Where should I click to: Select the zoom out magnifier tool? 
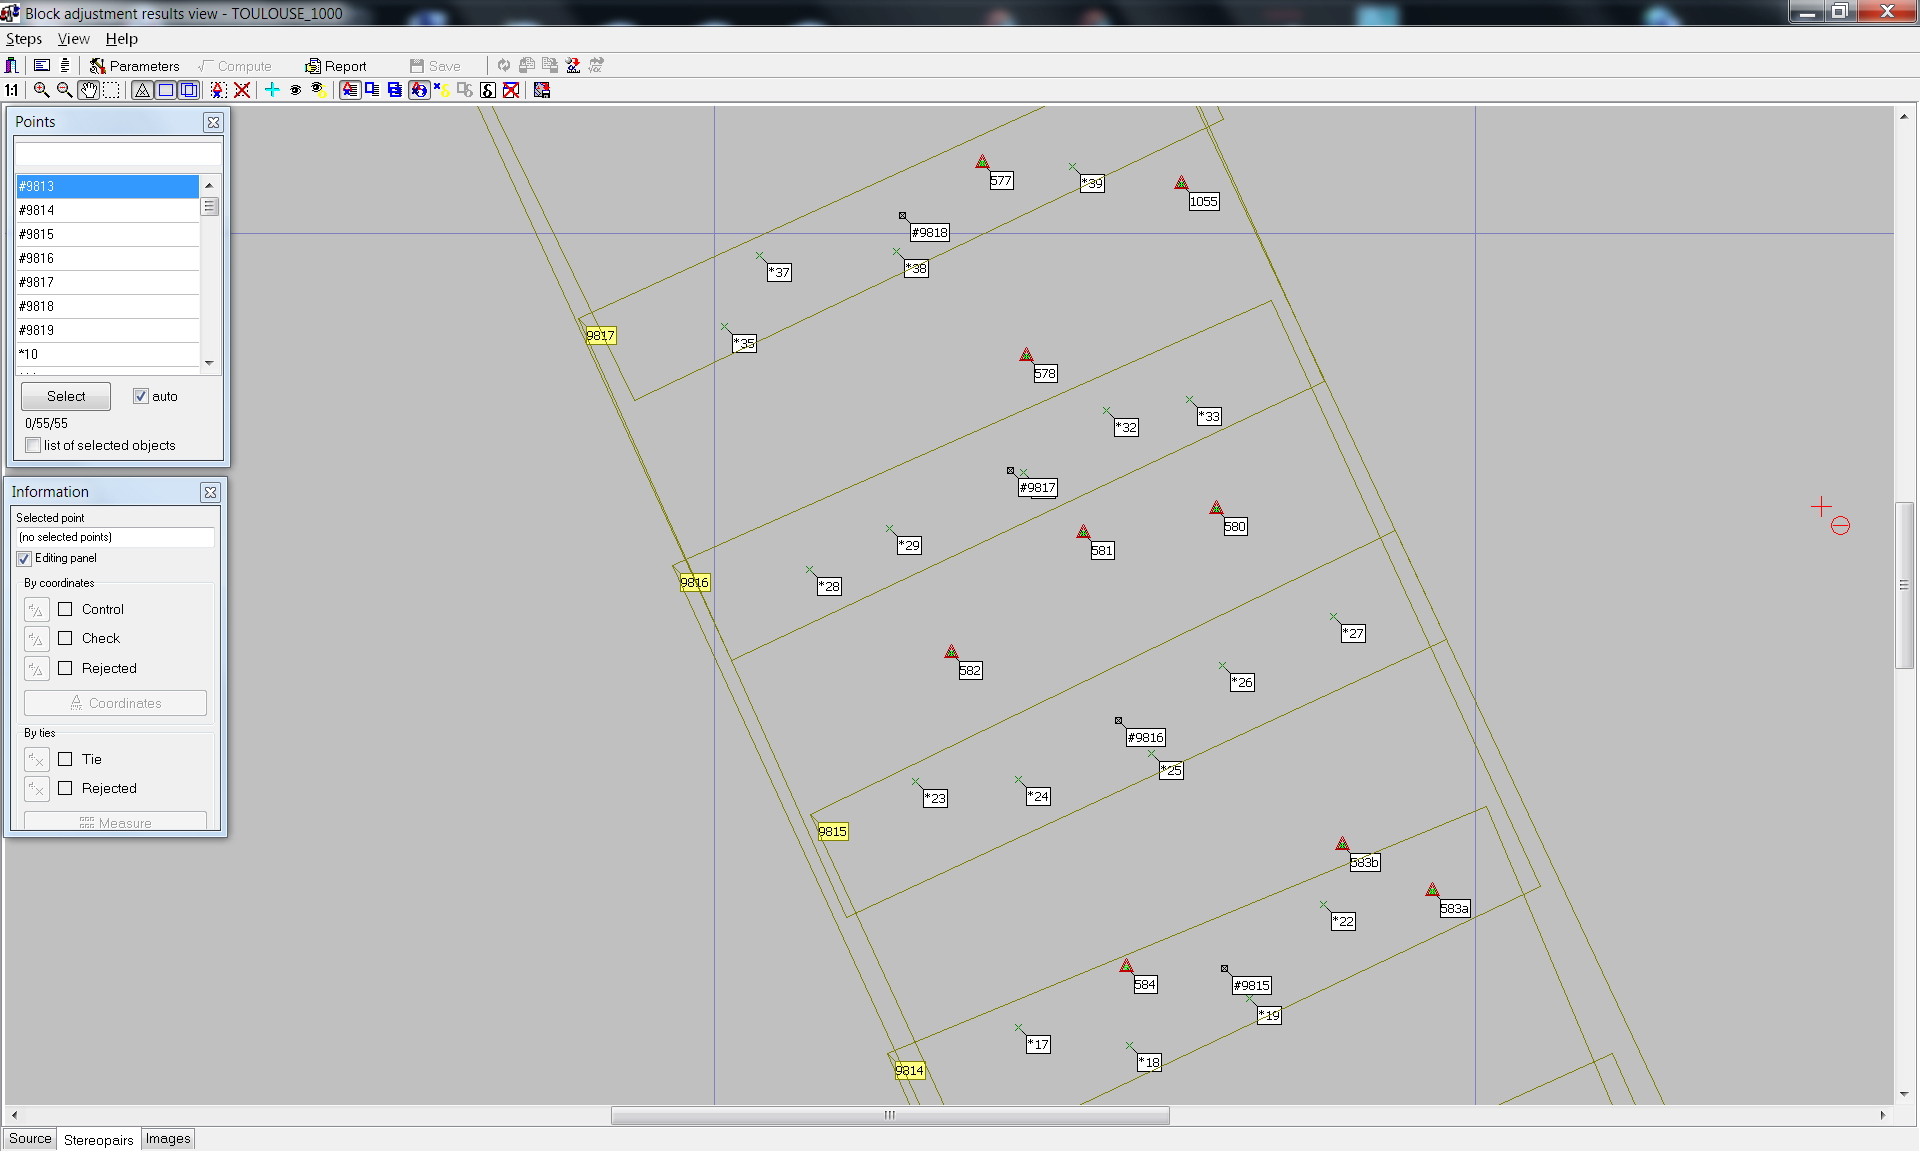pyautogui.click(x=64, y=90)
